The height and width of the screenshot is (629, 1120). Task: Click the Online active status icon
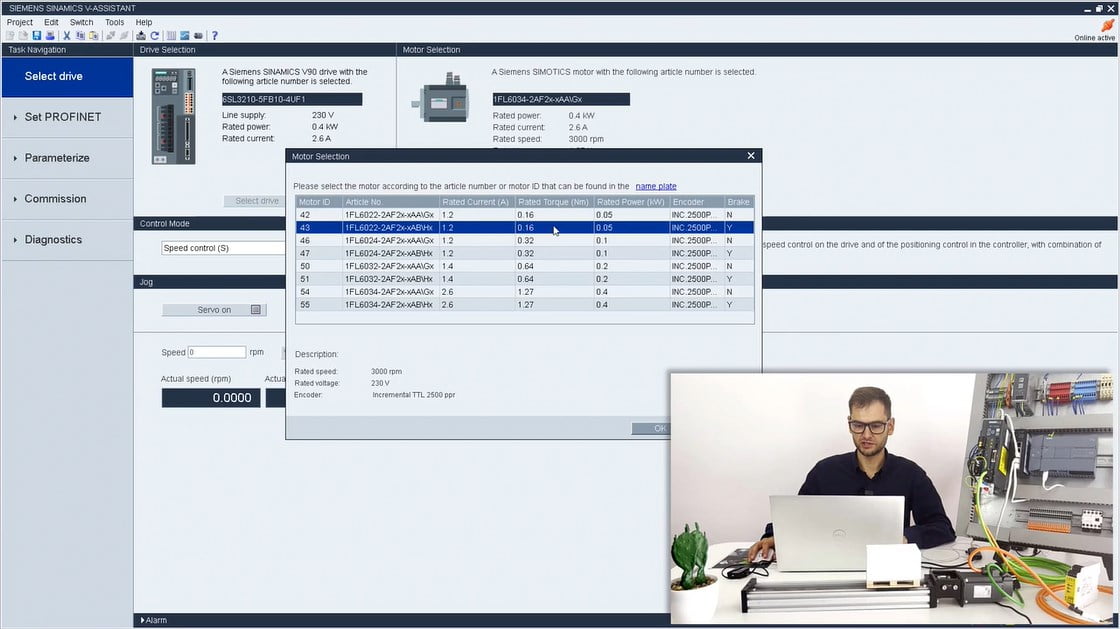coord(1107,26)
